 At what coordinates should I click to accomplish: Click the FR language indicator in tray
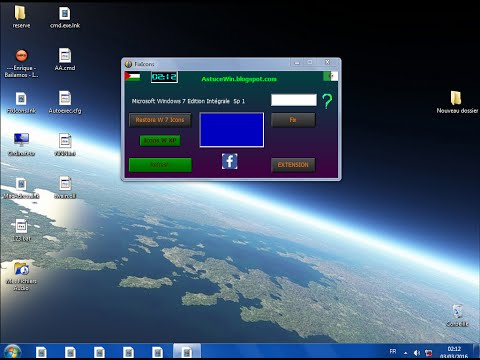[x=393, y=351]
